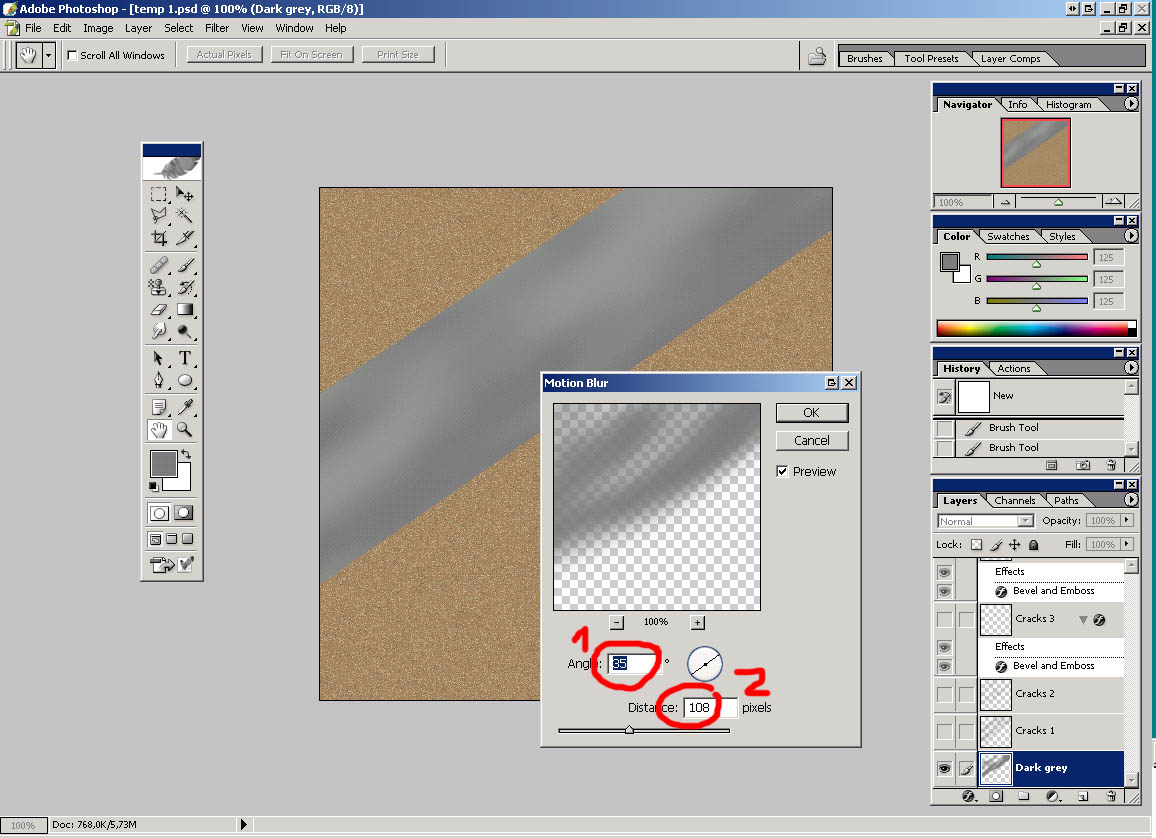The width and height of the screenshot is (1156, 838).
Task: Cancel the Motion Blur dialog
Action: click(811, 440)
